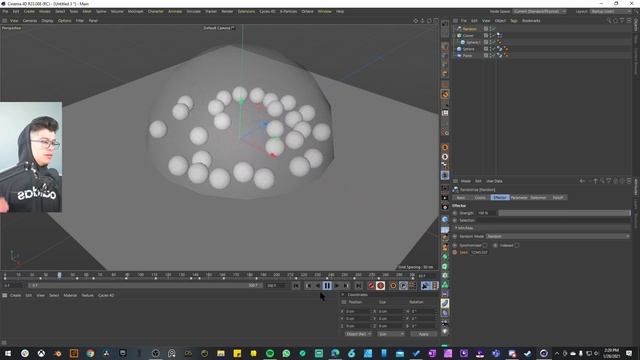Open the Object (Rel) dropdown
The width and height of the screenshot is (640, 360).
[x=358, y=334]
